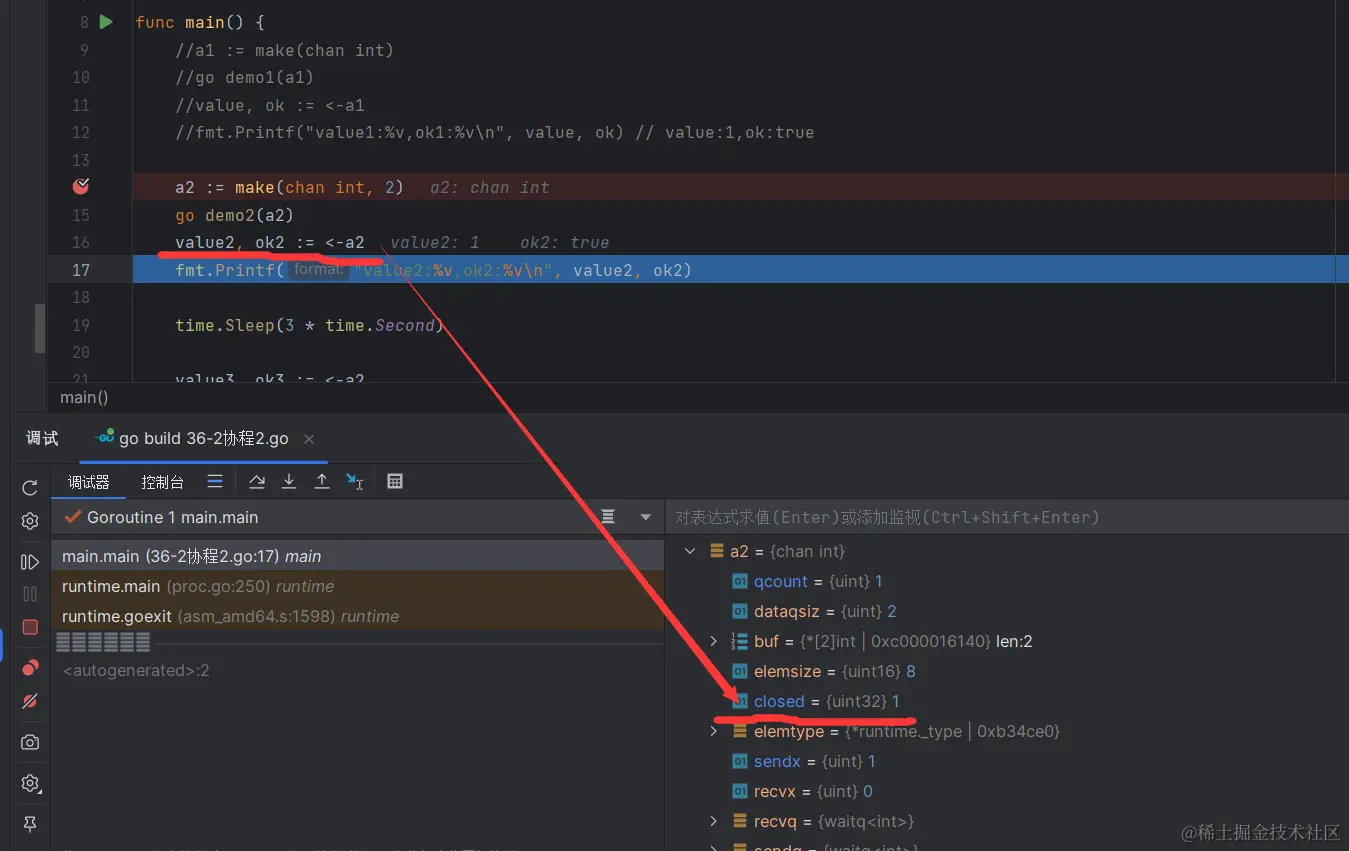Open the Goroutine 1 main.main selector
This screenshot has height=851, width=1349.
coord(358,517)
